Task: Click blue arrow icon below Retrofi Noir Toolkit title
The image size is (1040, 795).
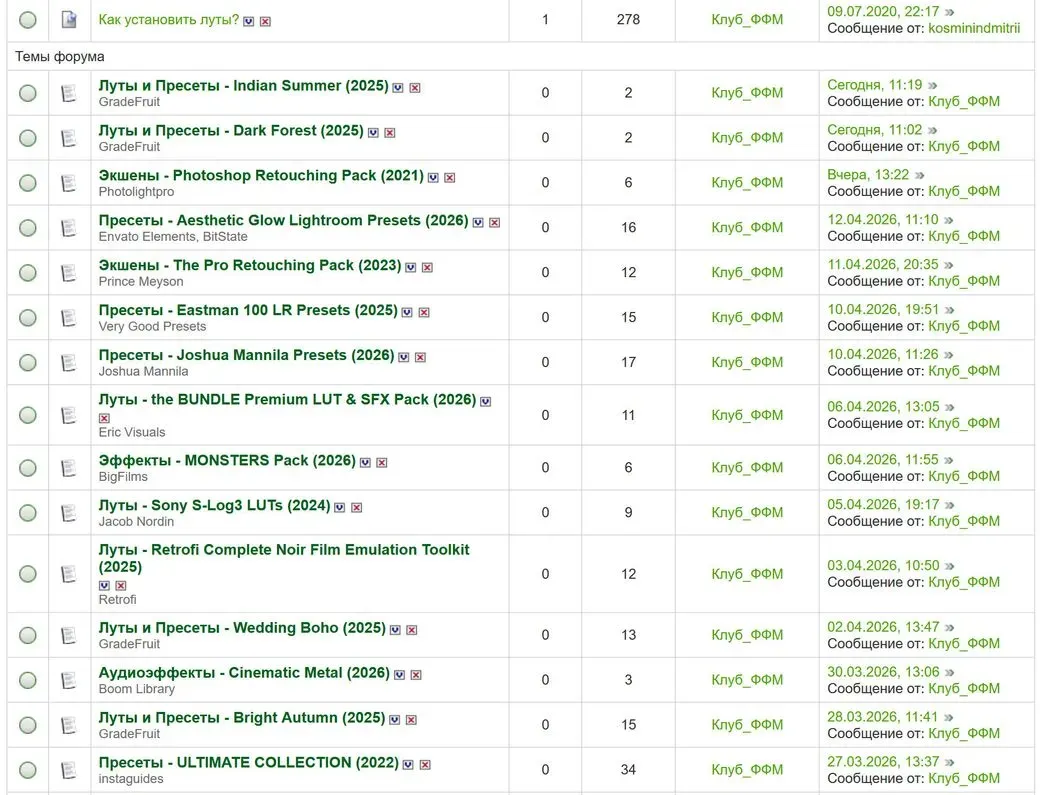Action: click(104, 585)
